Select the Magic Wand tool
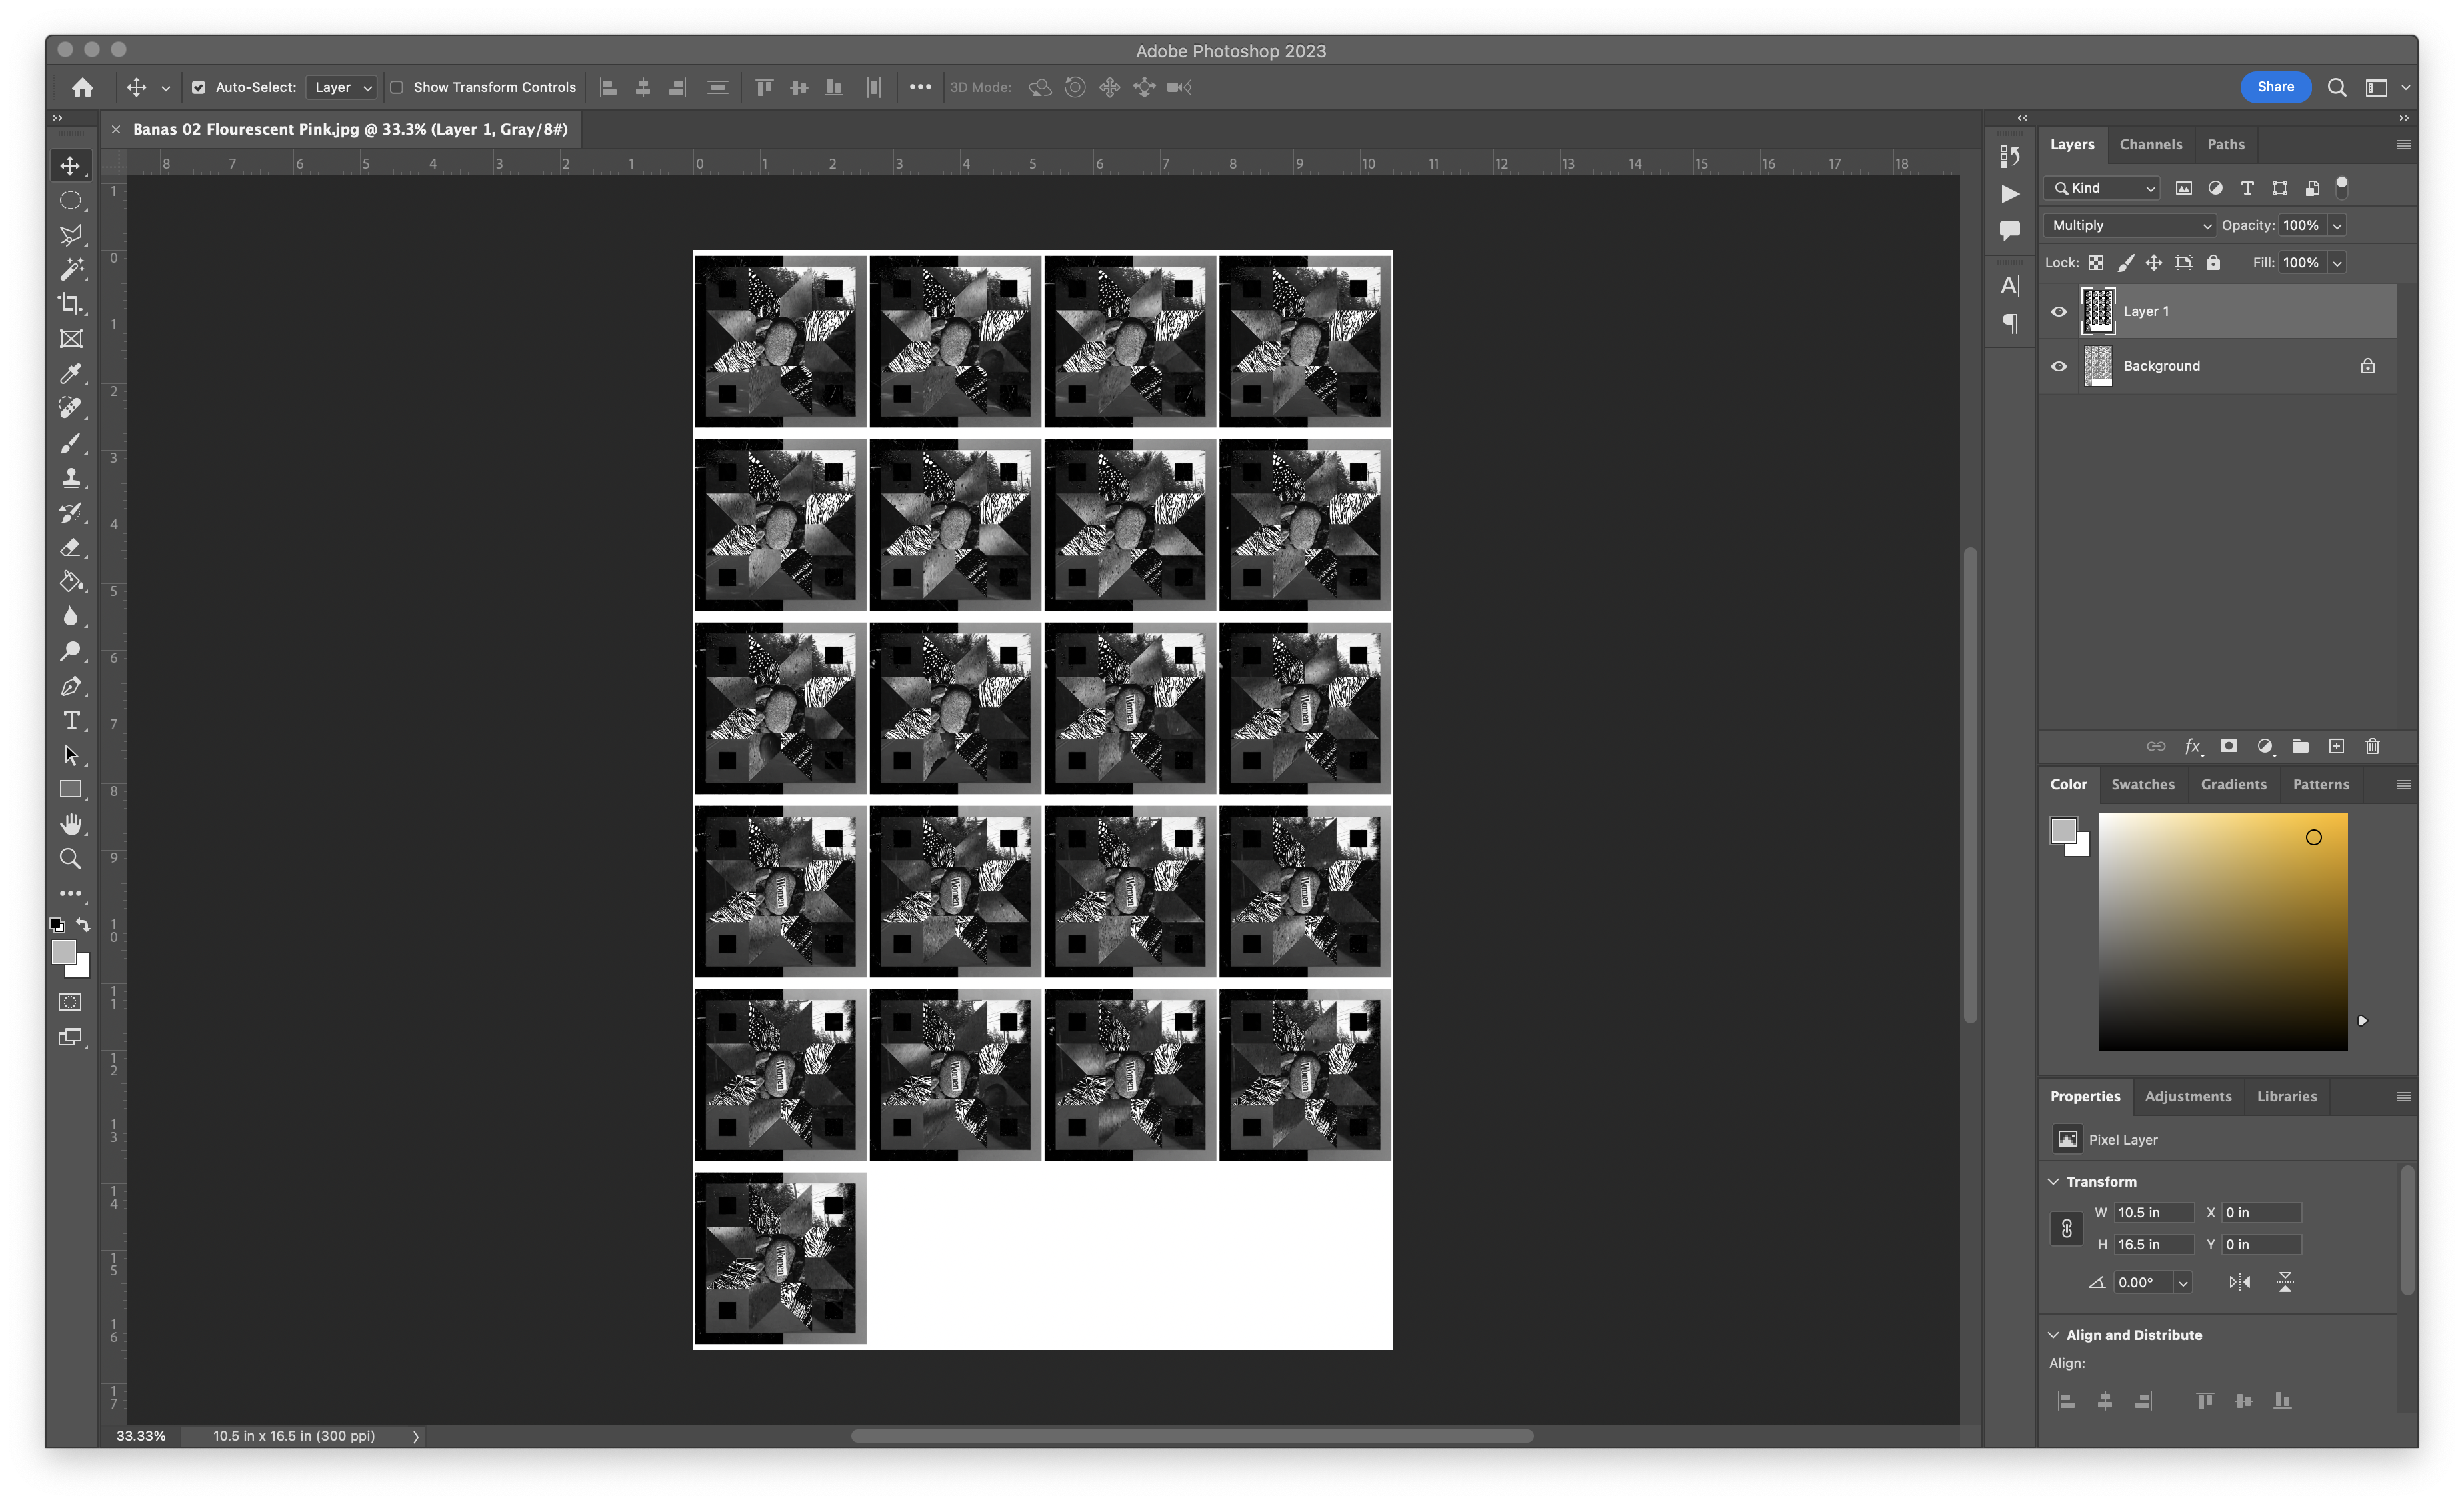The width and height of the screenshot is (2464, 1504). point(70,269)
